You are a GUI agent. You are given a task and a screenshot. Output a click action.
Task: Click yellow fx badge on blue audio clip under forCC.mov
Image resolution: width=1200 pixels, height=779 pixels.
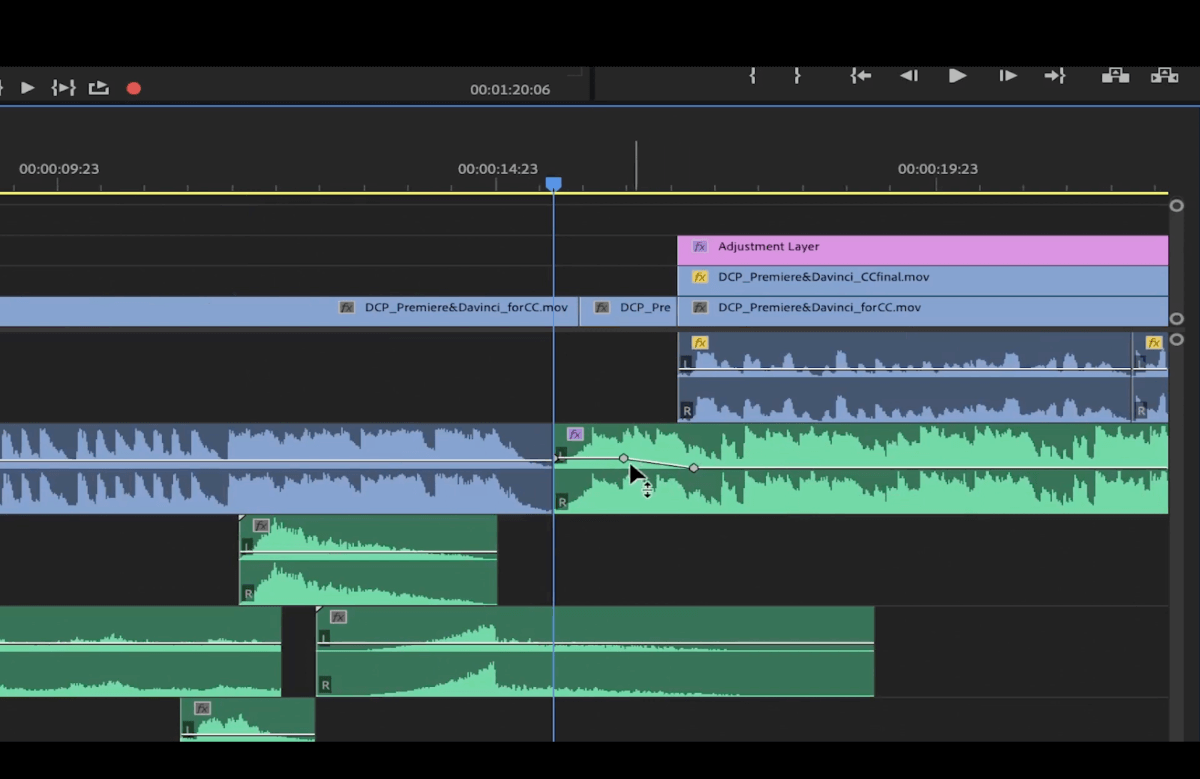(x=700, y=342)
